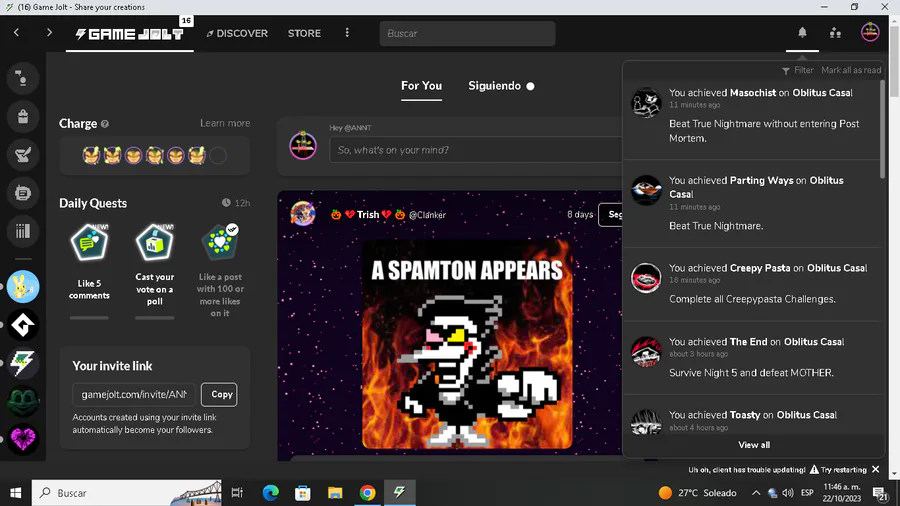This screenshot has width=900, height=506.
Task: Open the volume control in the tray
Action: pyautogui.click(x=788, y=493)
